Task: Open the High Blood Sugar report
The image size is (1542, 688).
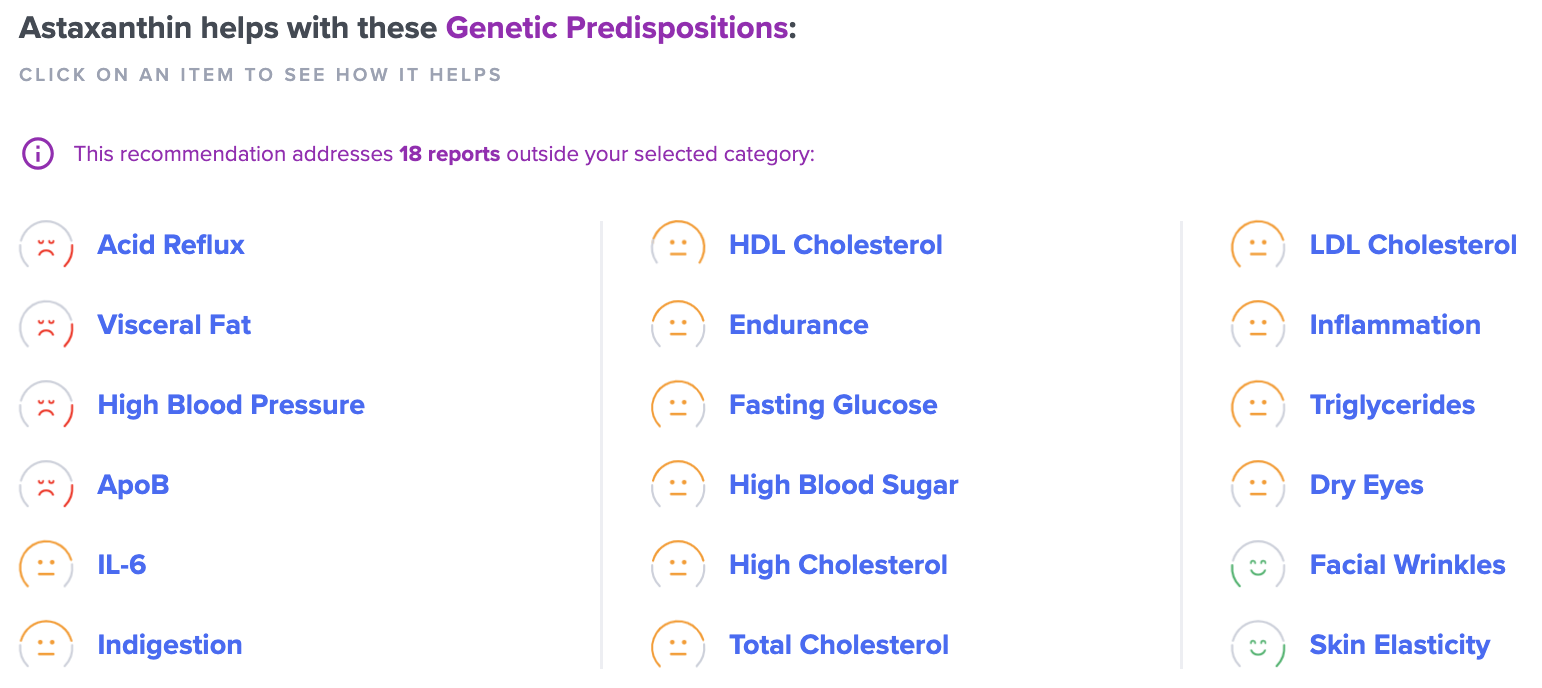Action: pos(843,485)
